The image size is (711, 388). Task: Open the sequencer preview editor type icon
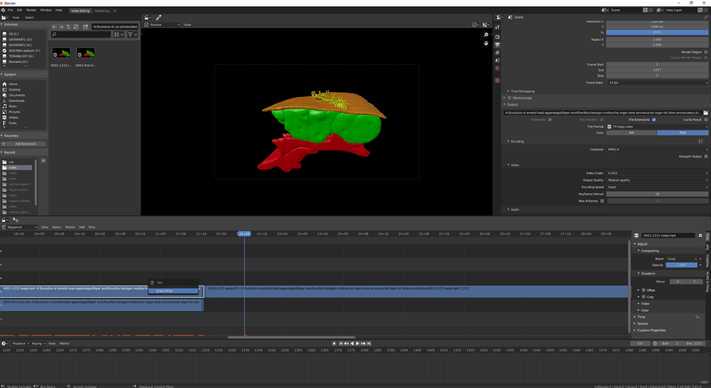[x=147, y=18]
